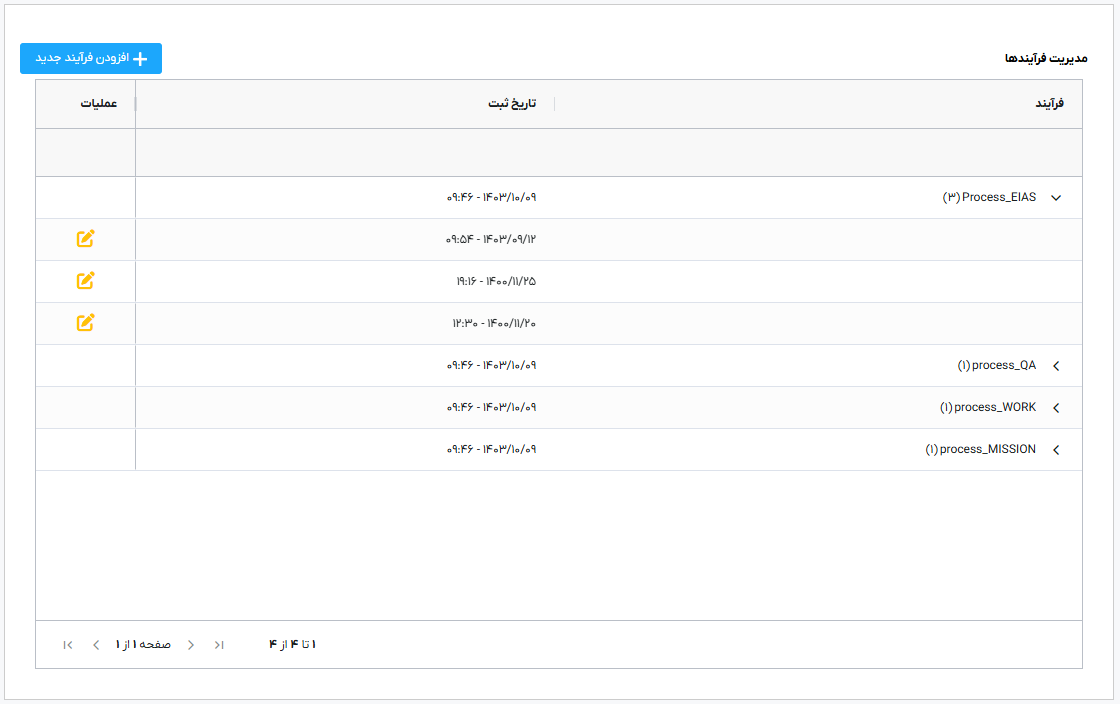1120x704 pixels.
Task: Select the process_MISSION row label
Action: point(980,450)
